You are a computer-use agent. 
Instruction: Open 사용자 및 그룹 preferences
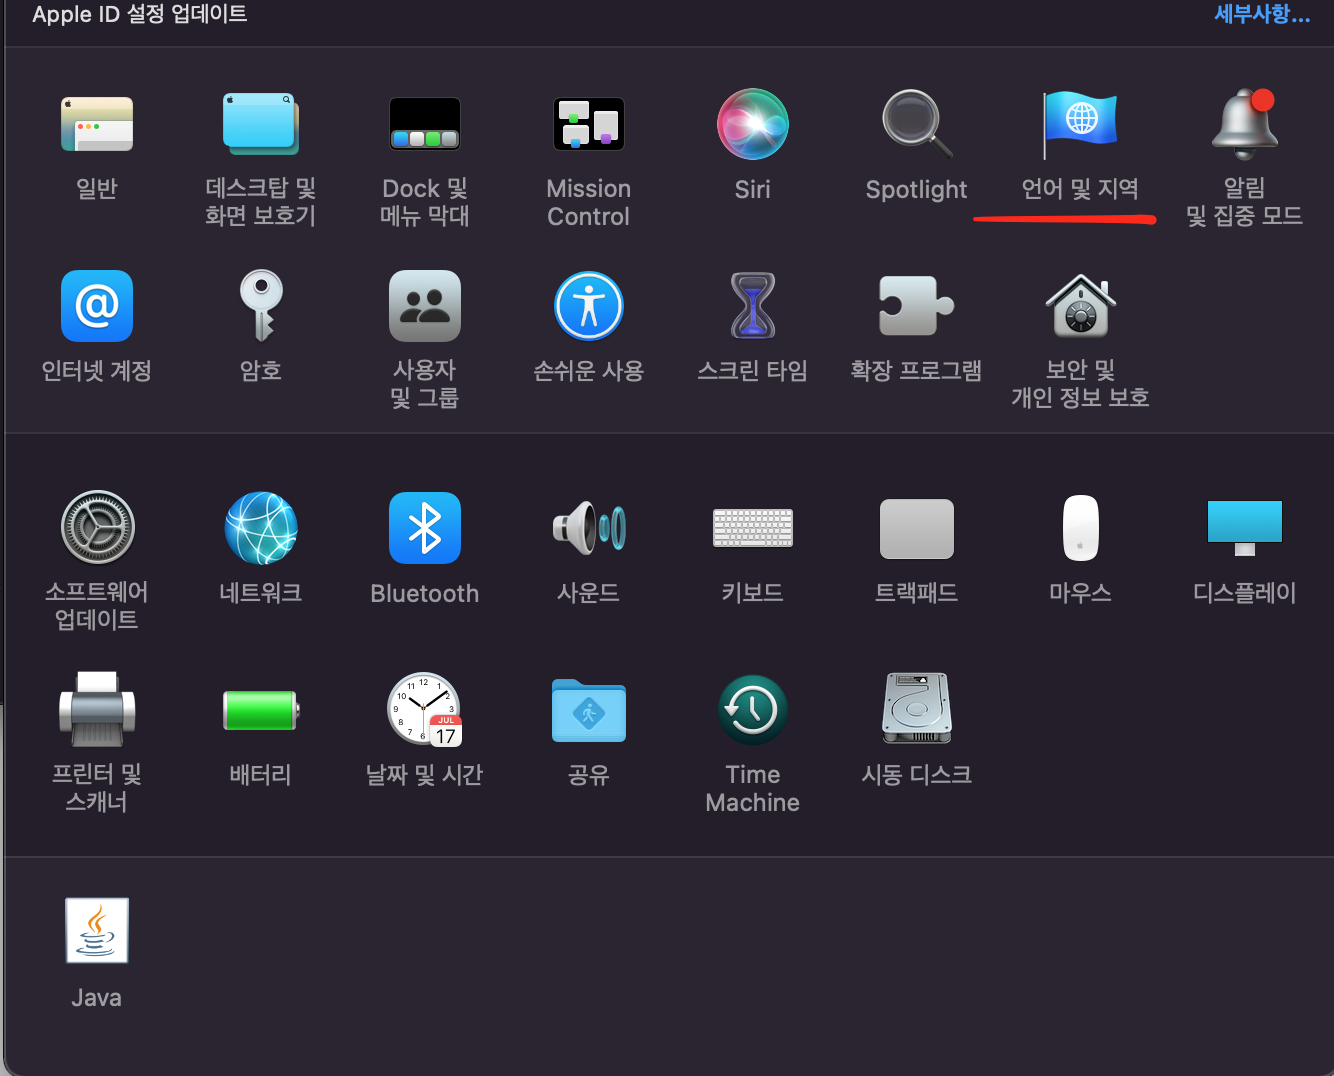425,306
